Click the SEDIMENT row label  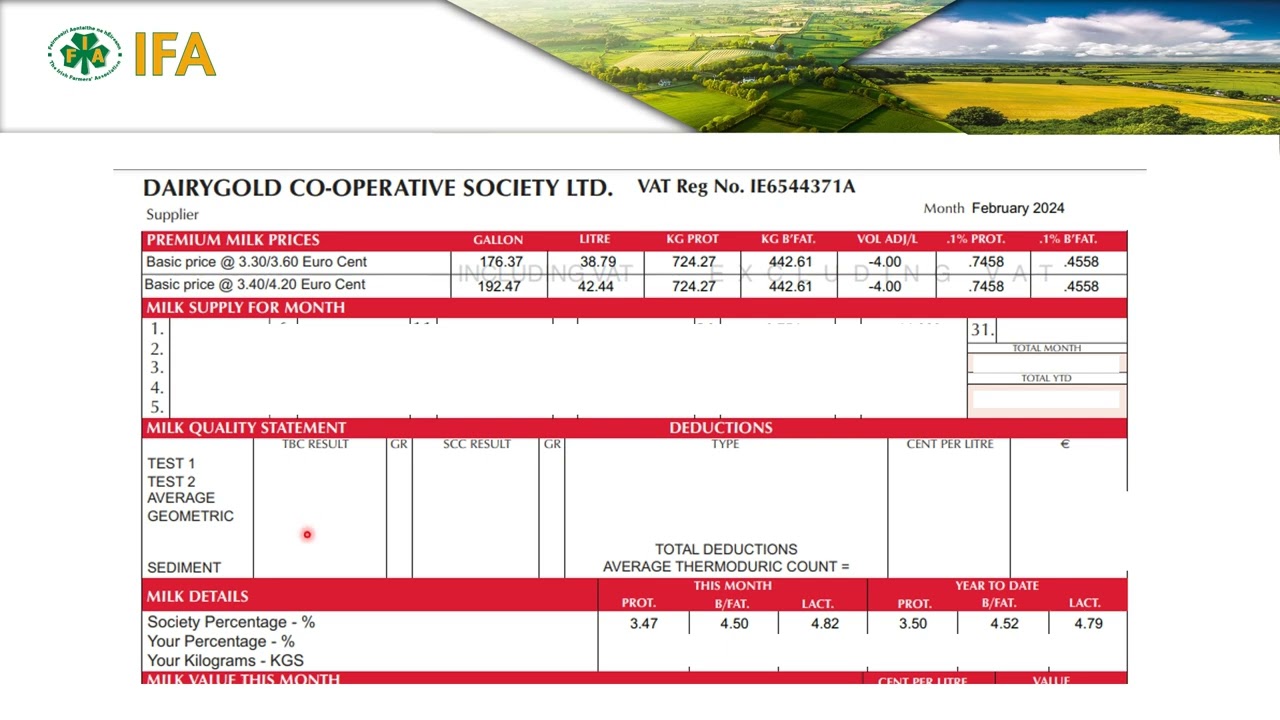[184, 568]
